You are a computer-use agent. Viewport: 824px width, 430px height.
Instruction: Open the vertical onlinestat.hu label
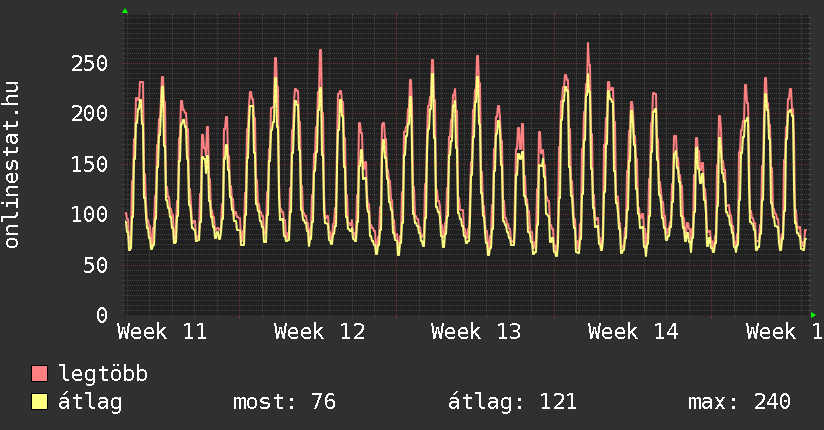click(13, 165)
